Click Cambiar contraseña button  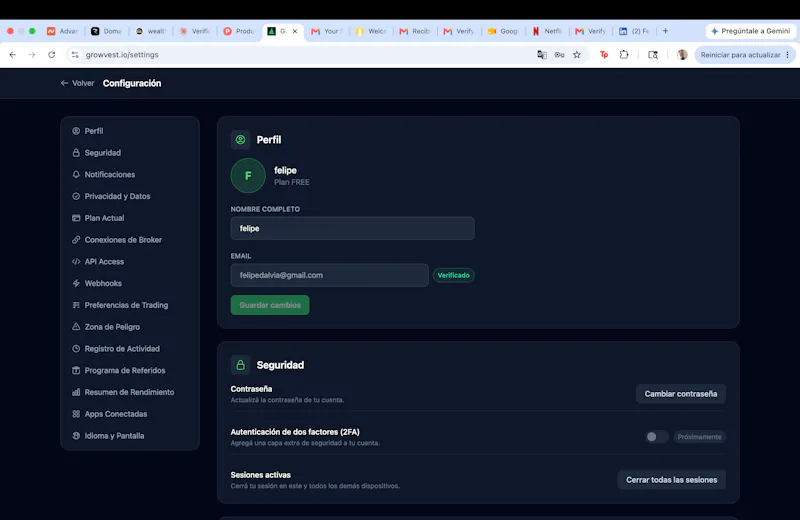coord(681,394)
